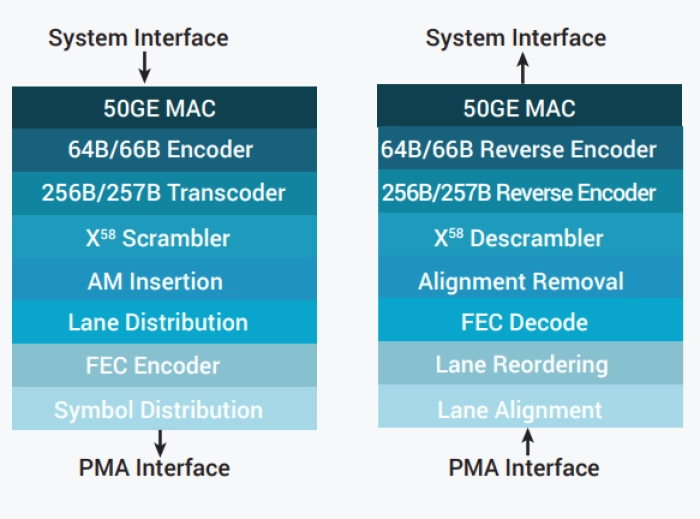
Task: Select the AM Insertion block
Action: (x=164, y=279)
